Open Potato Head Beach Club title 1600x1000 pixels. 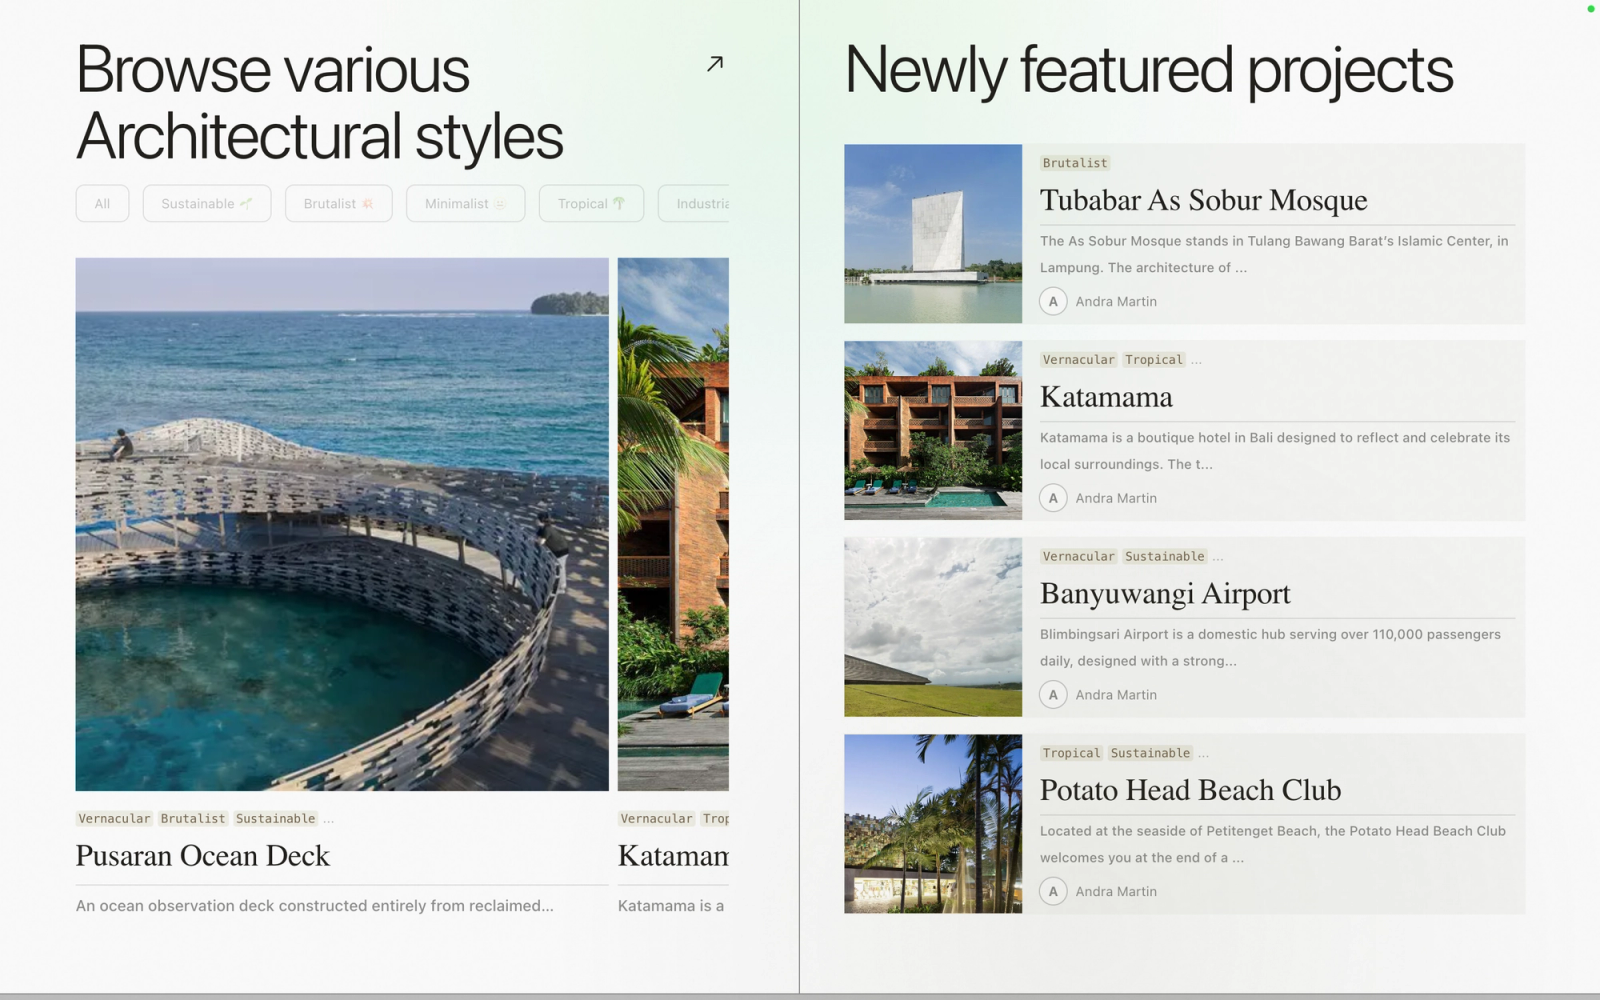coord(1190,790)
